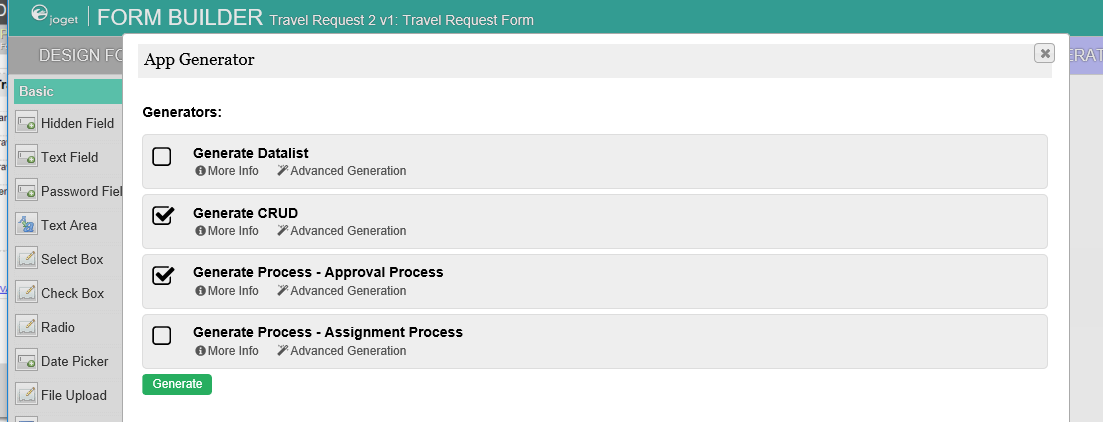Pick the Check Box element icon
Viewport: 1103px width, 422px height.
(27, 293)
